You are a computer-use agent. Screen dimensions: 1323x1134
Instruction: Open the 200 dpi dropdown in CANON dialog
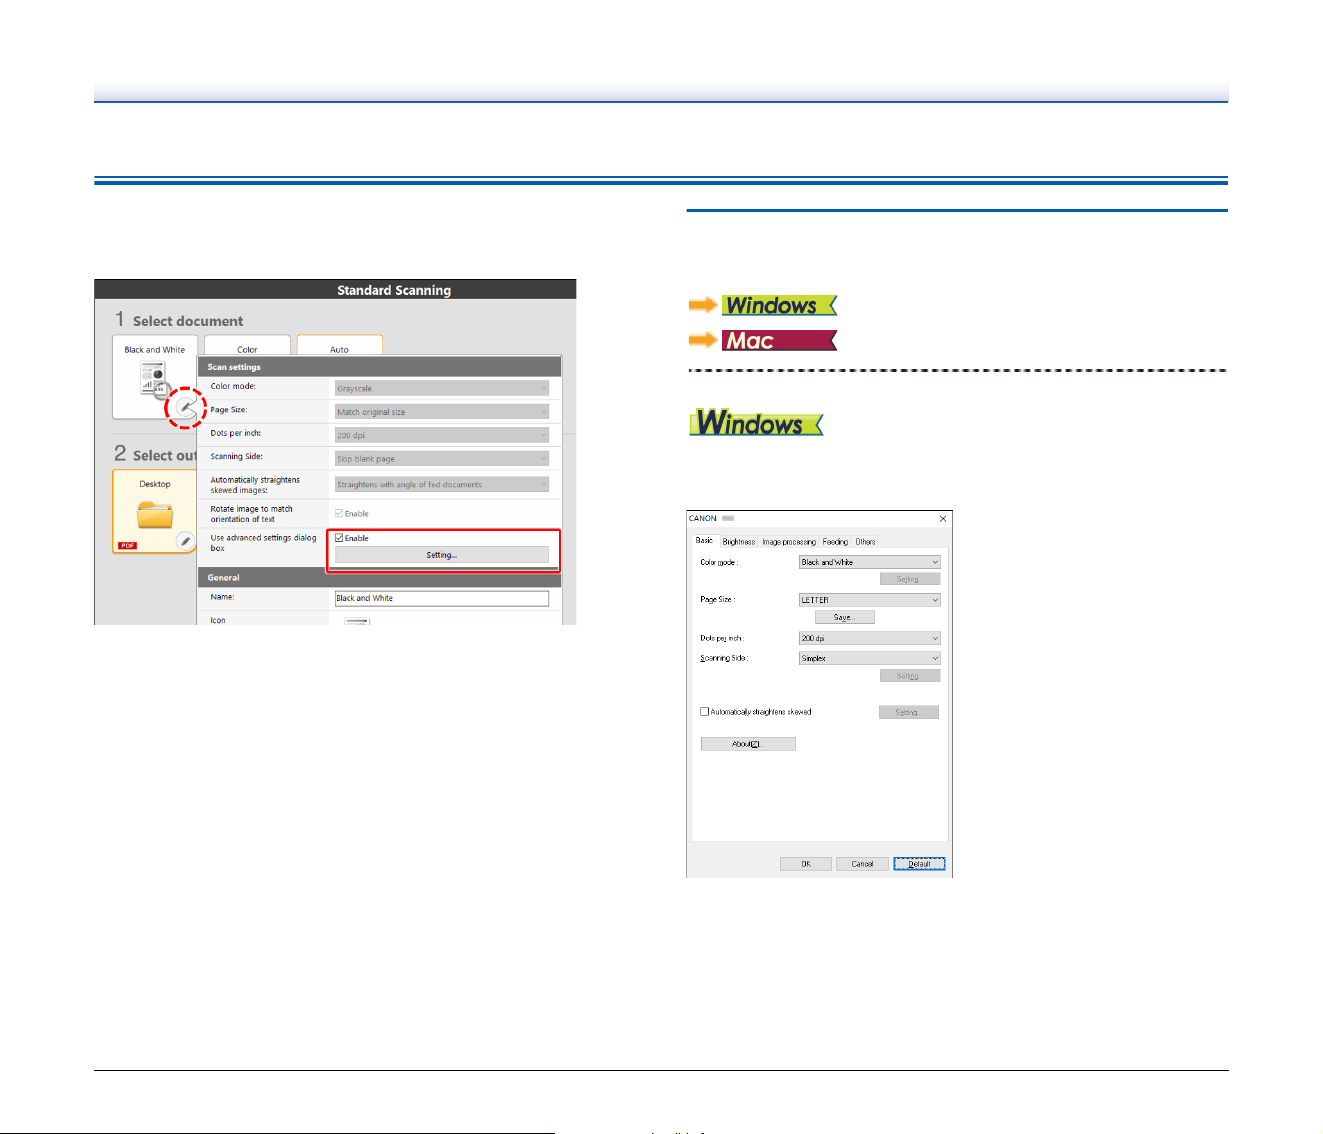click(x=870, y=638)
